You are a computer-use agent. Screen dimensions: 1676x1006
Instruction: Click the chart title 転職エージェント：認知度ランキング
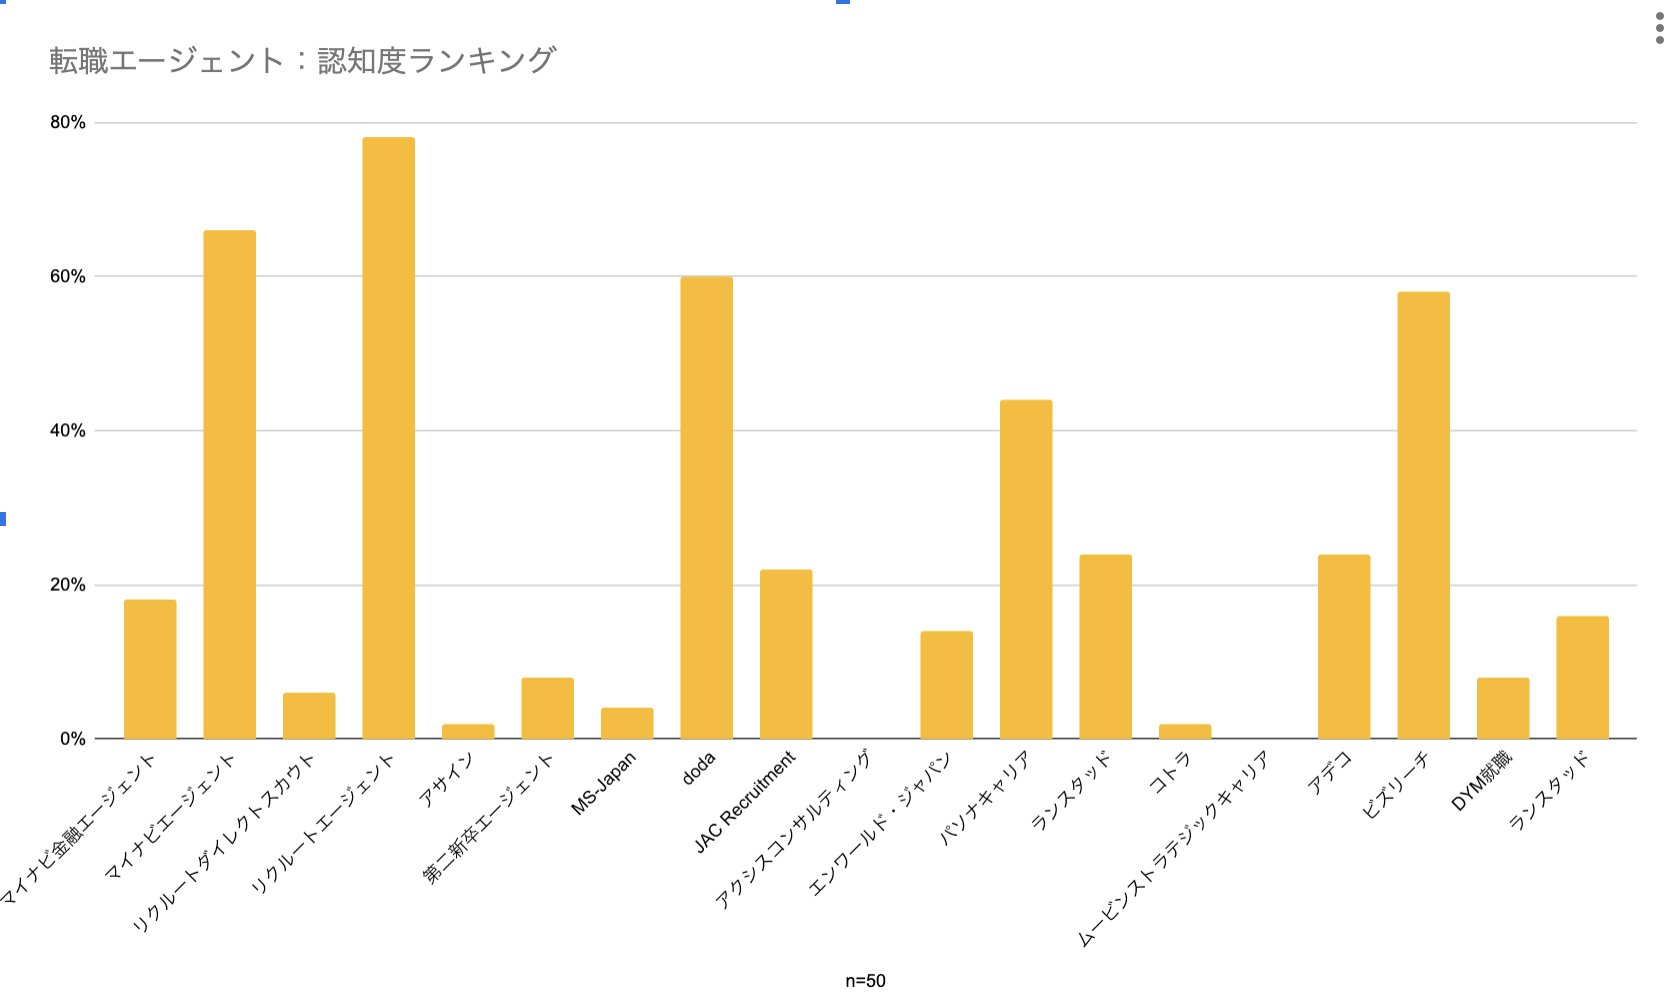coord(302,60)
